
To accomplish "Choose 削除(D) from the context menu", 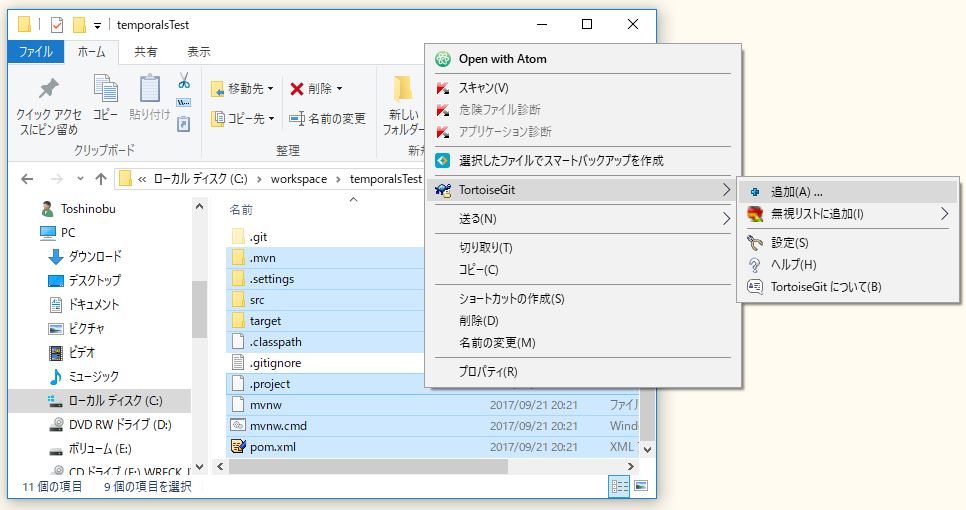I will pos(582,321).
